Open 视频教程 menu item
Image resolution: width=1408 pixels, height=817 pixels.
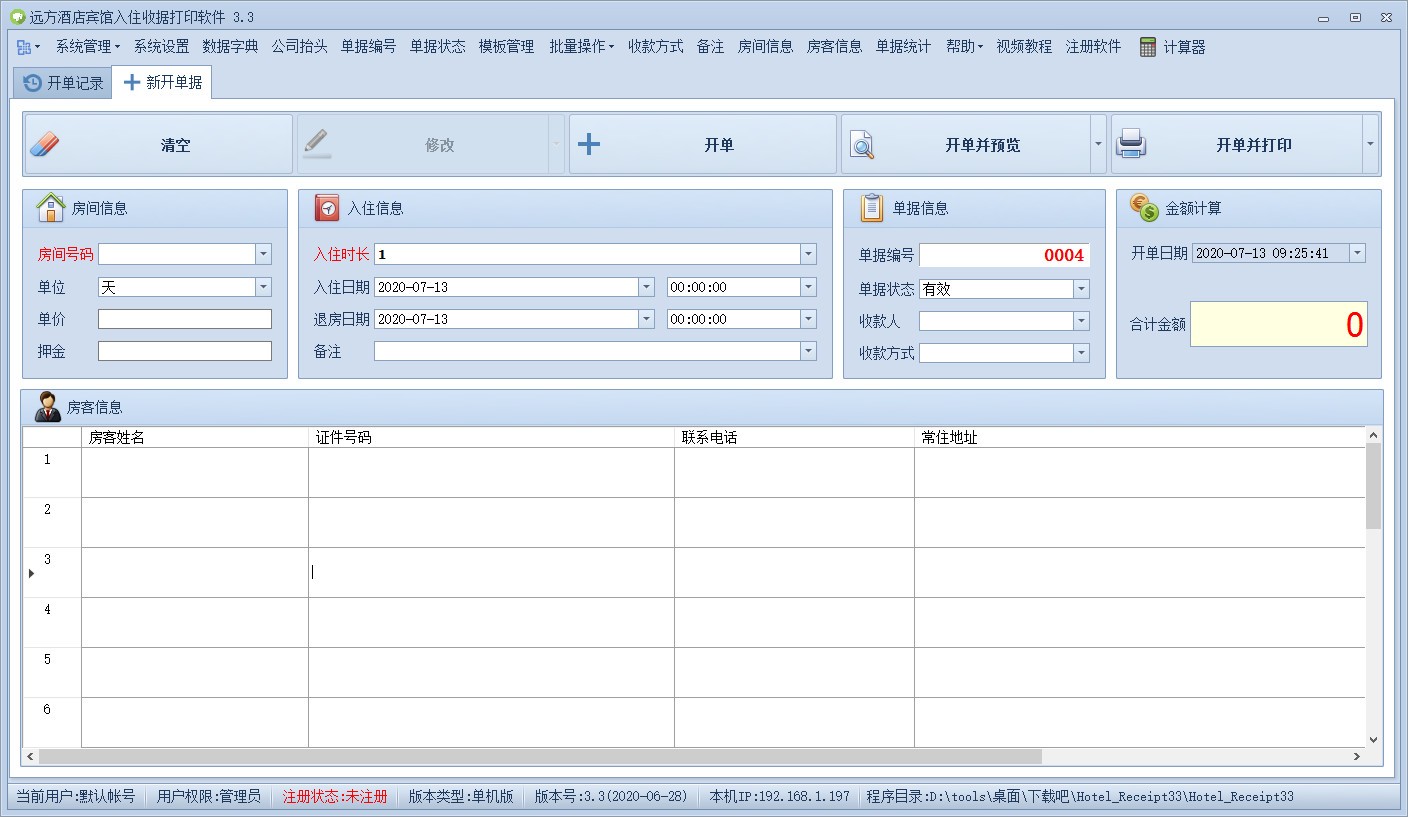click(1024, 47)
